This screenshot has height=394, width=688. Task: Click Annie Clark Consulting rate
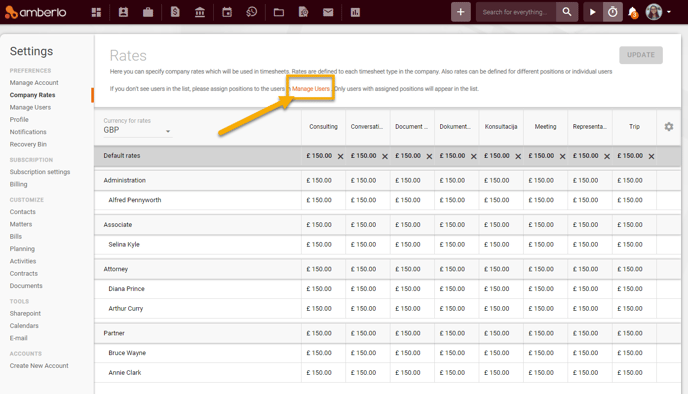[319, 373]
